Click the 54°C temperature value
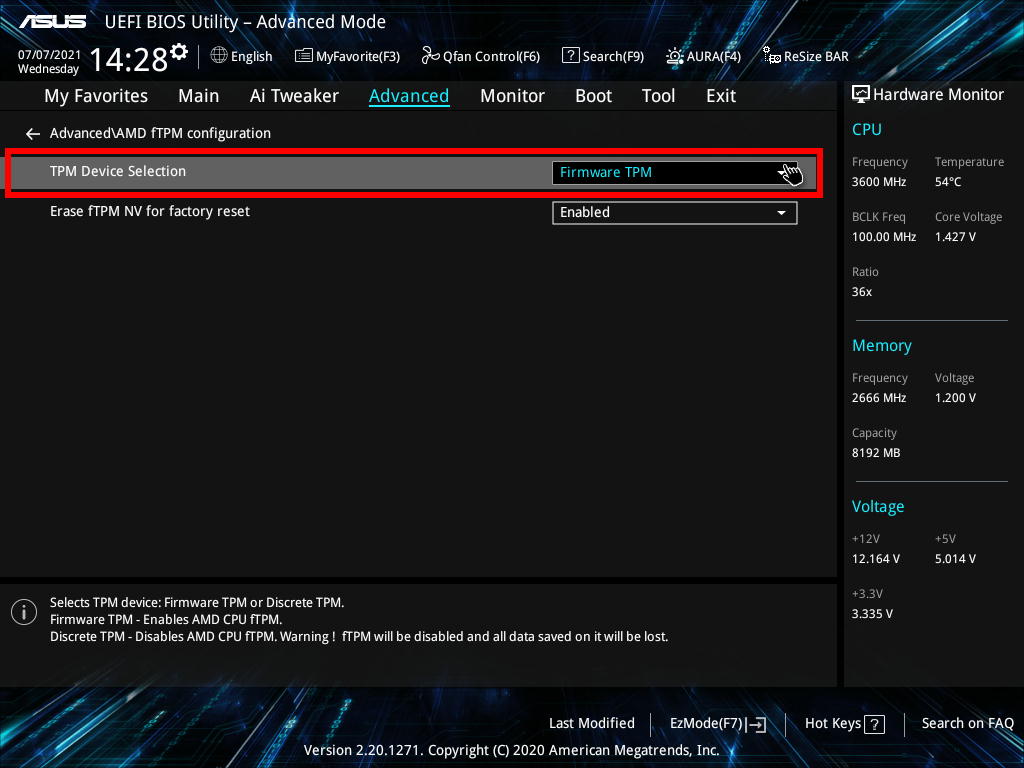 point(948,182)
